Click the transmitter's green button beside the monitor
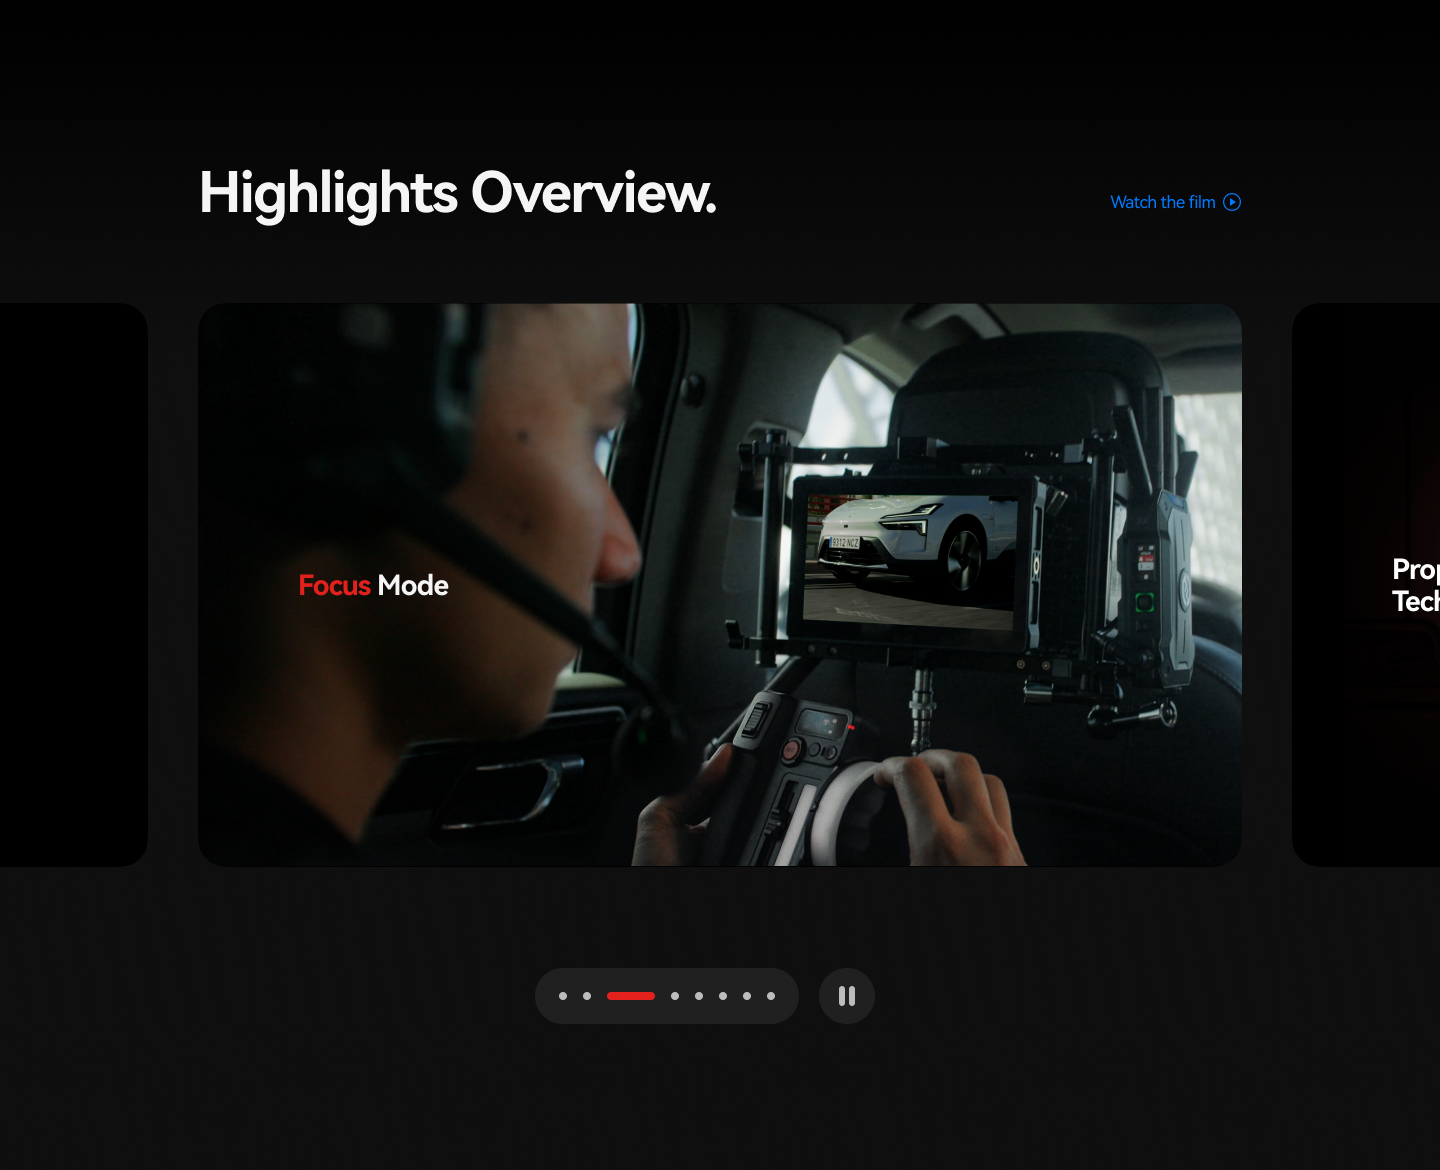 (x=1145, y=602)
